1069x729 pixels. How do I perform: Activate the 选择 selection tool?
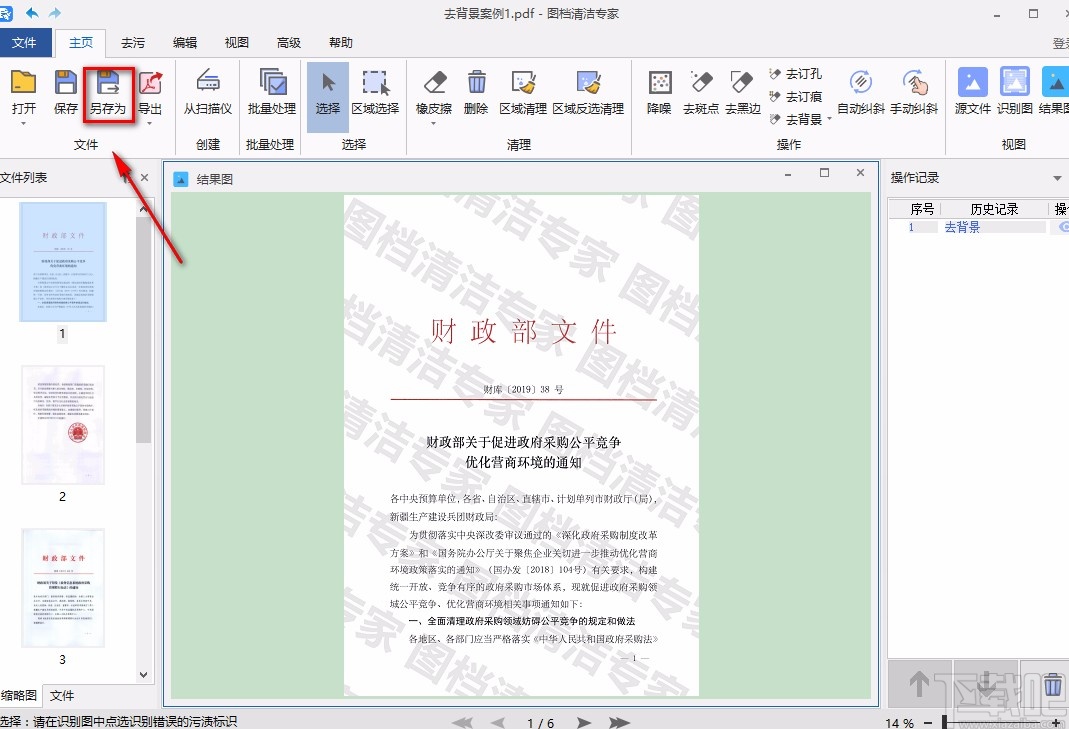[327, 95]
